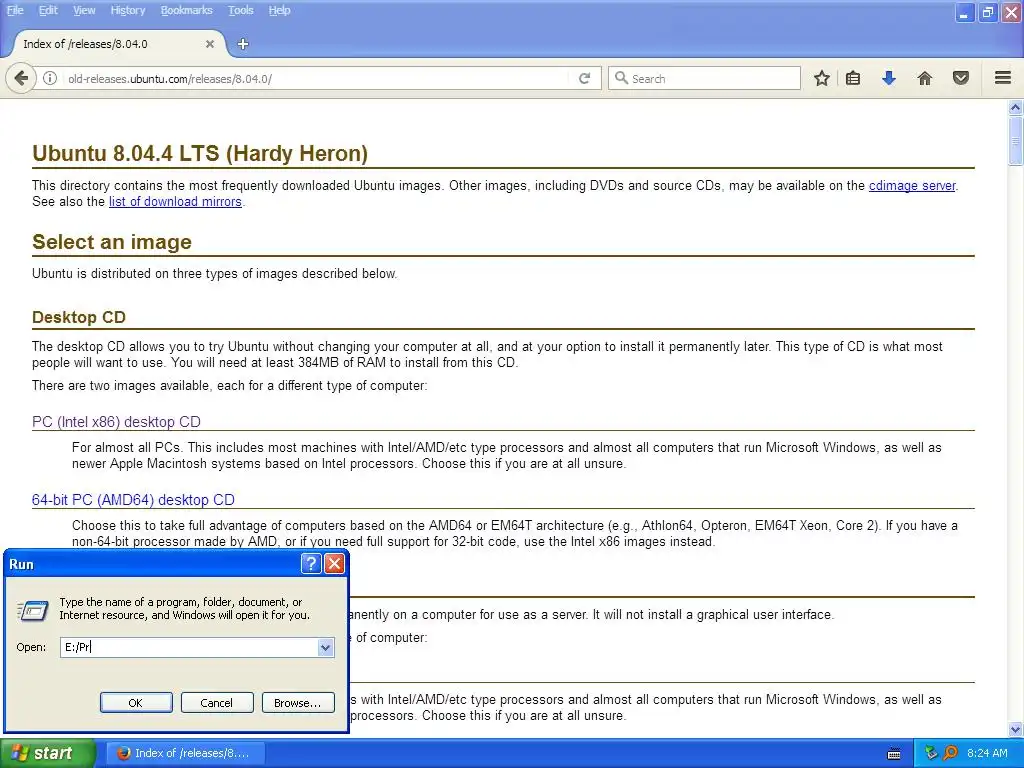Image resolution: width=1024 pixels, height=768 pixels.
Task: Close the Index of /releases/8.04.0 tab
Action: (210, 44)
